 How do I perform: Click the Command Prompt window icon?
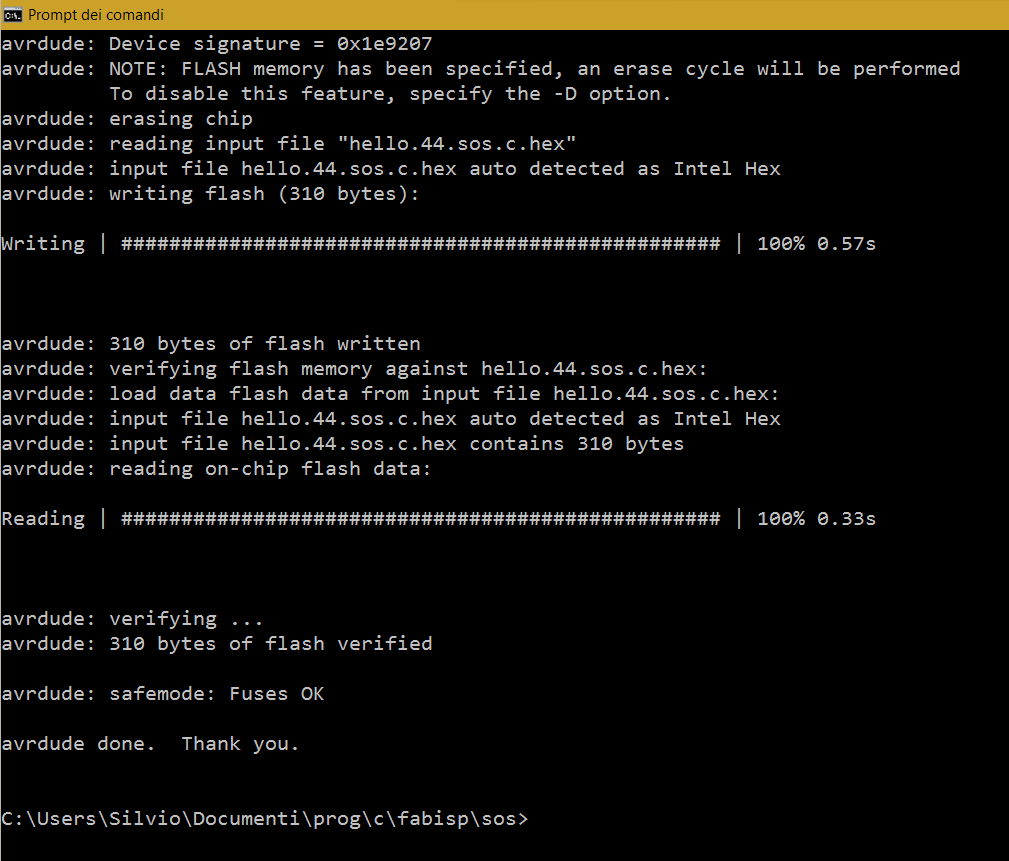tap(12, 15)
